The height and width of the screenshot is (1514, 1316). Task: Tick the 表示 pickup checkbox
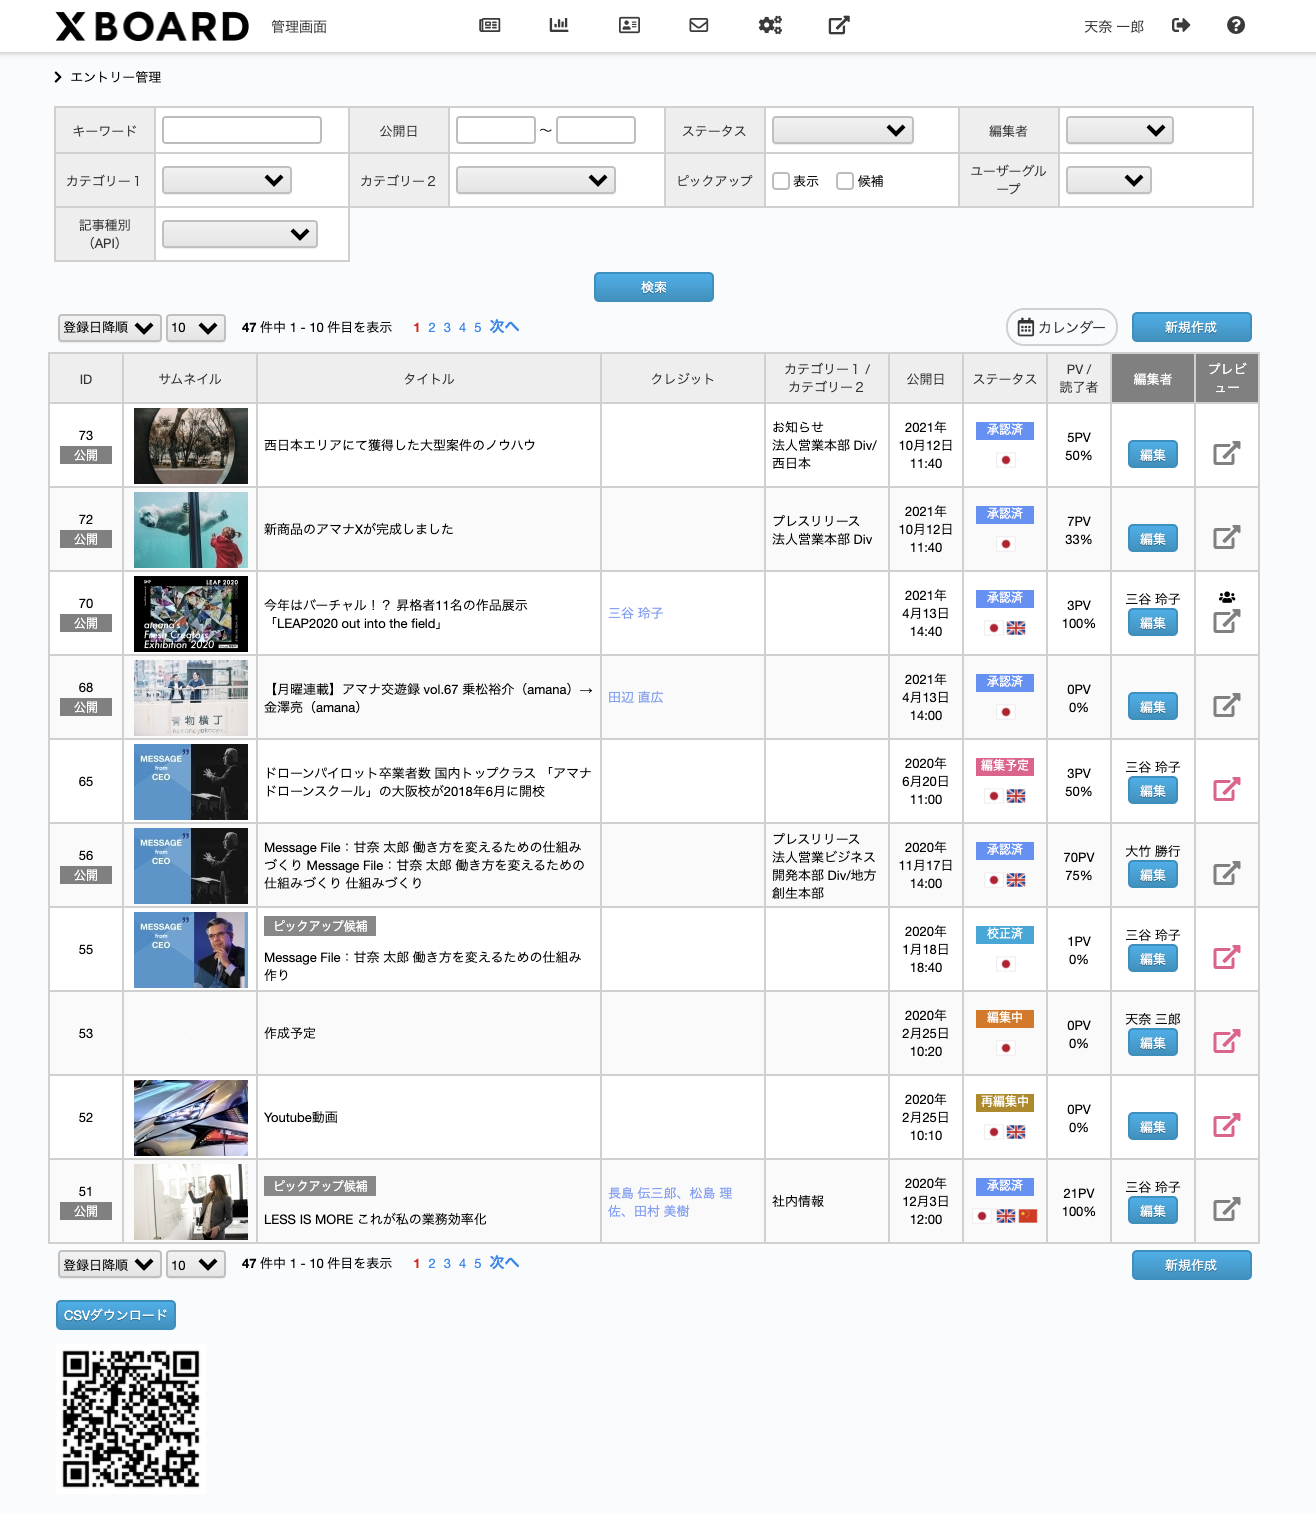(781, 181)
